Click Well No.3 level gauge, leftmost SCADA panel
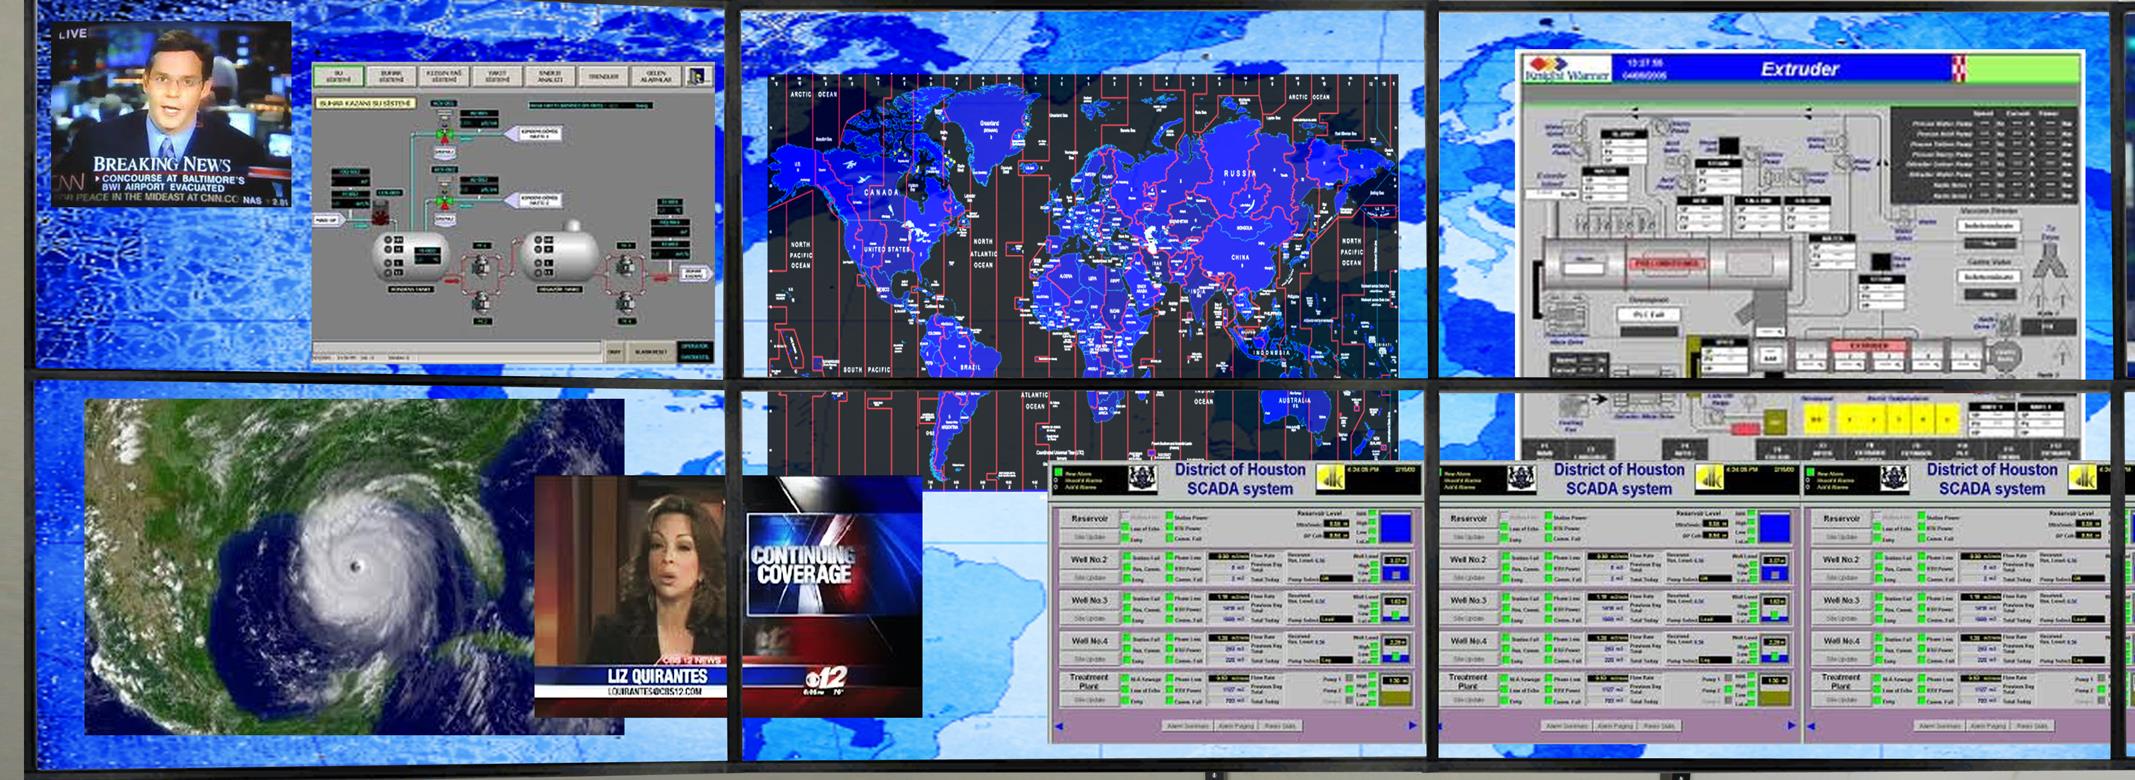 [x=1395, y=609]
